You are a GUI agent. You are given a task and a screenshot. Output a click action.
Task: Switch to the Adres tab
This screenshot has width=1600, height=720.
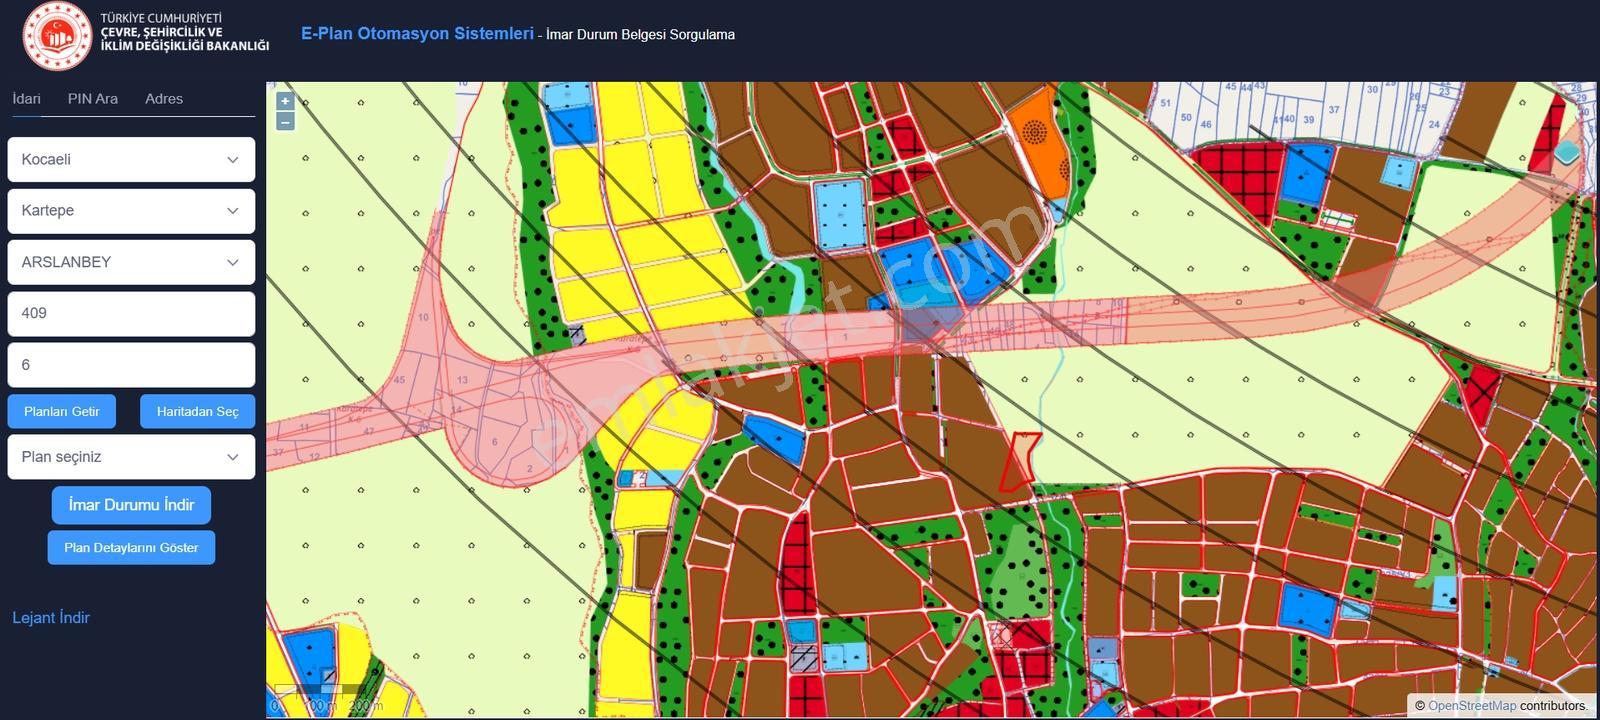[164, 99]
